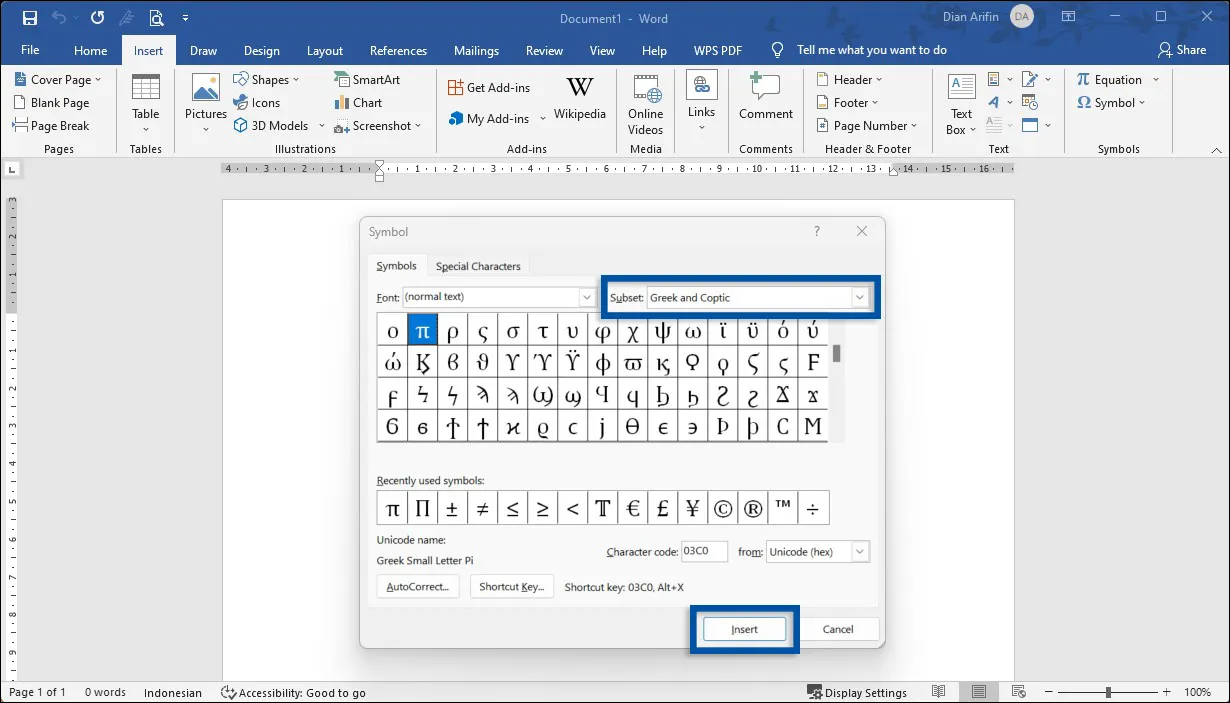Image resolution: width=1230 pixels, height=703 pixels.
Task: Change the 'from' encoding dropdown from Unicode (hex)
Action: (x=858, y=551)
